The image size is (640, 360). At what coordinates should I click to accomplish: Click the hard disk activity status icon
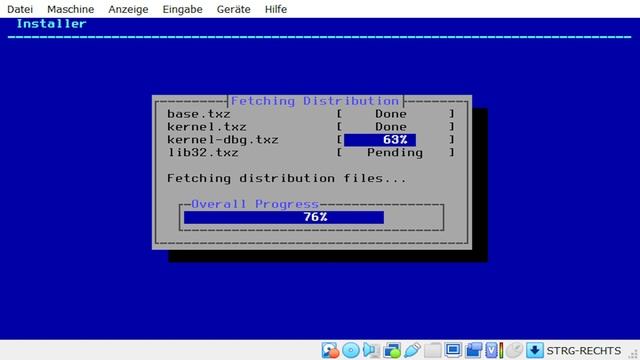(330, 350)
